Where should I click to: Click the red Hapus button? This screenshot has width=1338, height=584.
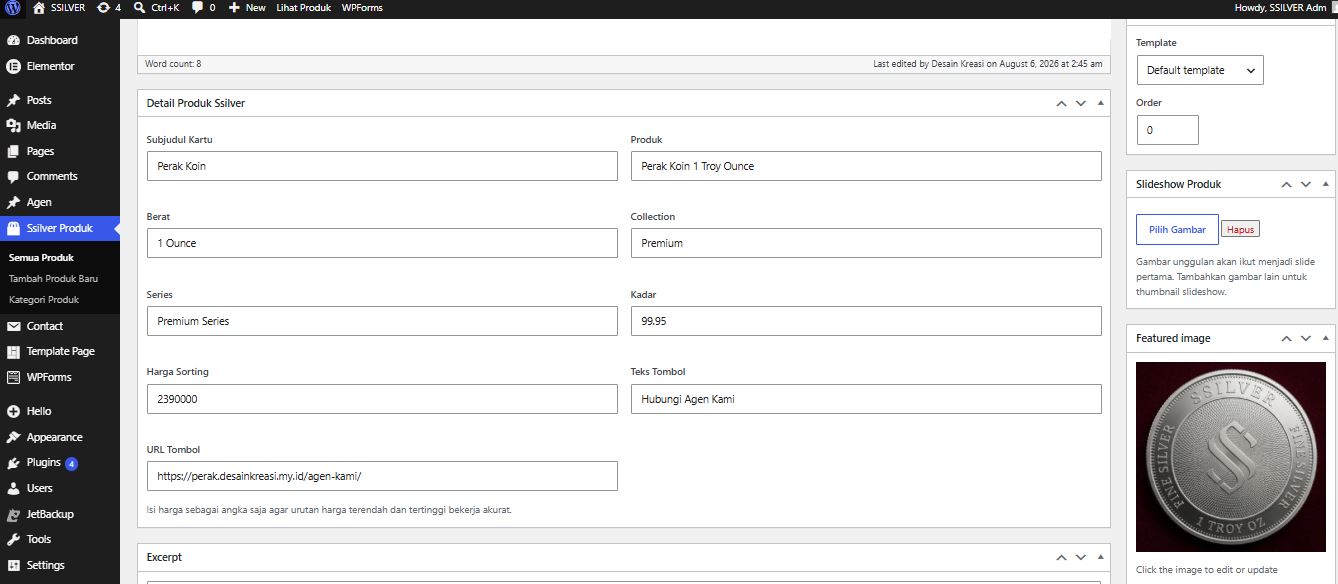[1240, 229]
